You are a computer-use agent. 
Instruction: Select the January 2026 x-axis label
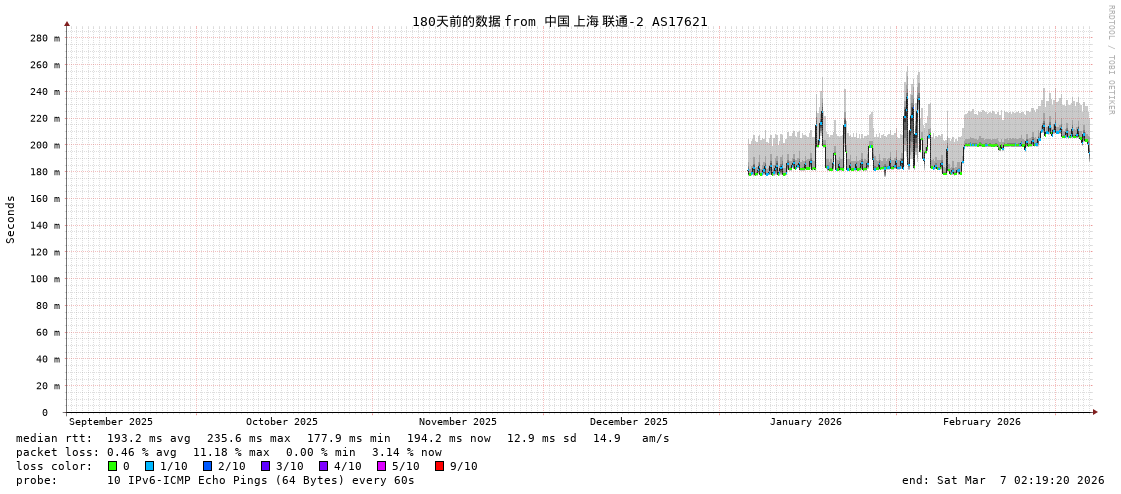coord(805,422)
